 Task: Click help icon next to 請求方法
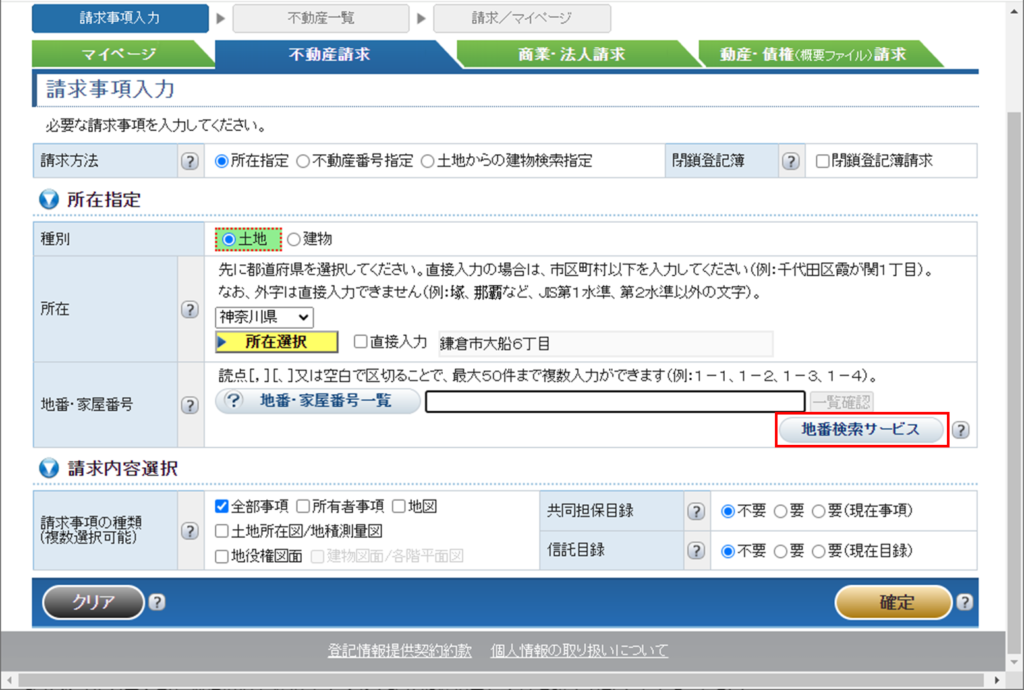click(x=189, y=161)
